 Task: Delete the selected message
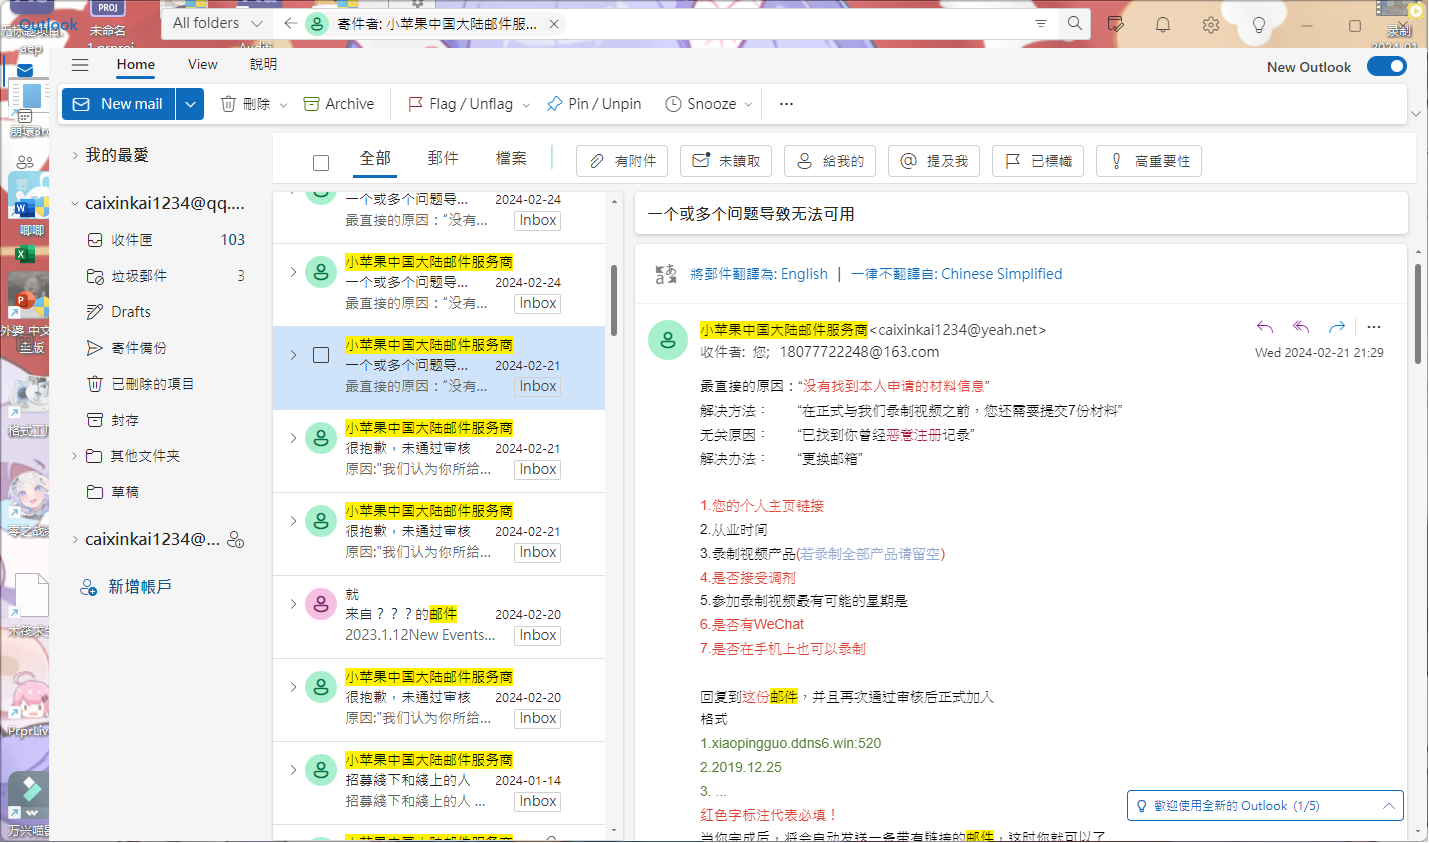click(245, 104)
